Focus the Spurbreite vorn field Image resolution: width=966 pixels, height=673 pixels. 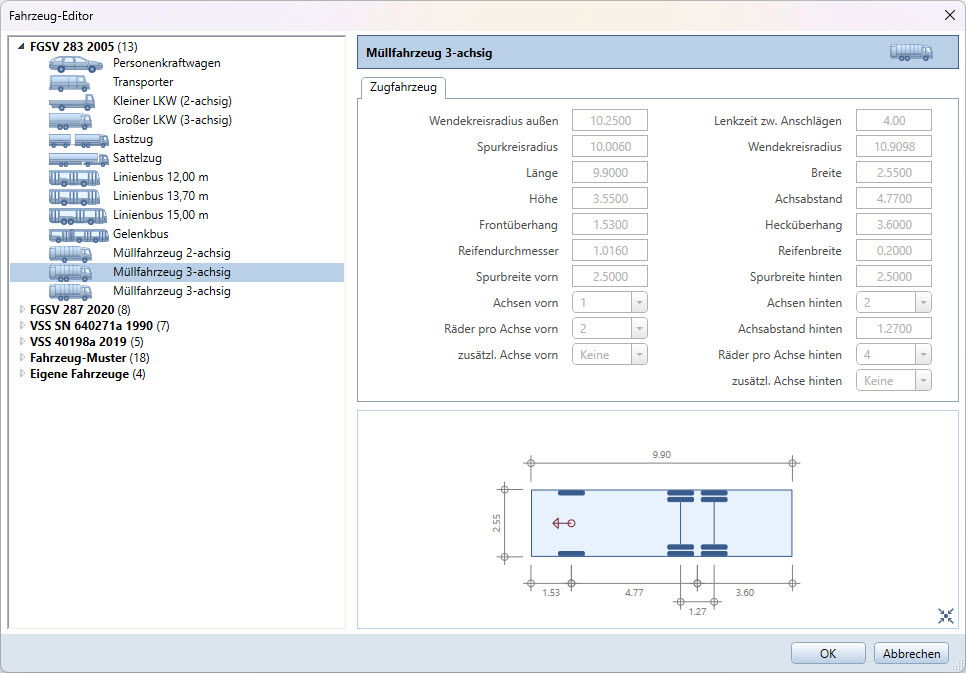tap(610, 277)
